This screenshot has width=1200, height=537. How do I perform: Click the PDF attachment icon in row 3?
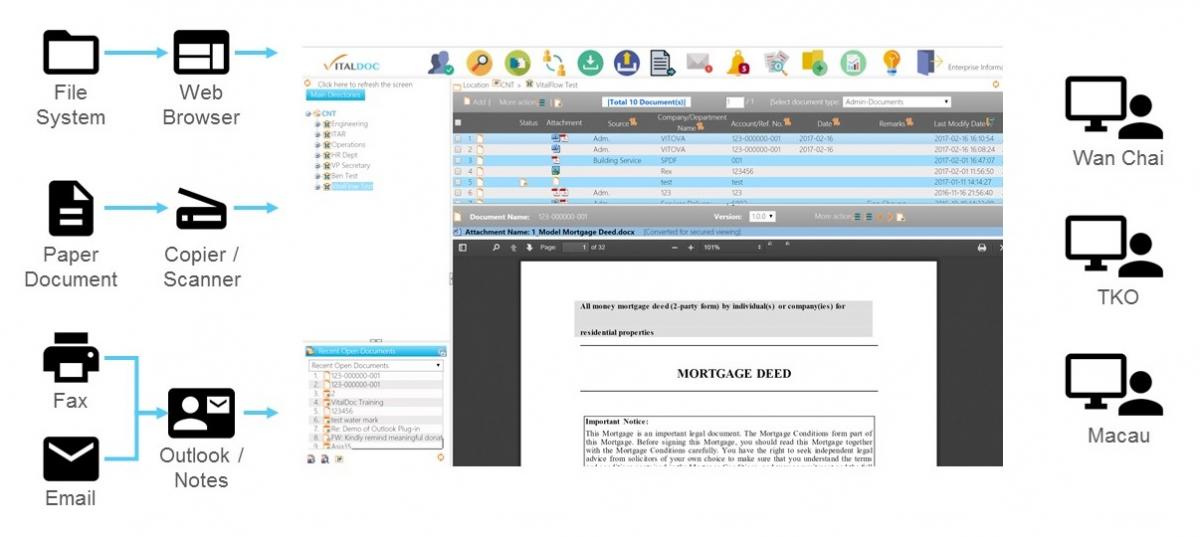tap(555, 160)
